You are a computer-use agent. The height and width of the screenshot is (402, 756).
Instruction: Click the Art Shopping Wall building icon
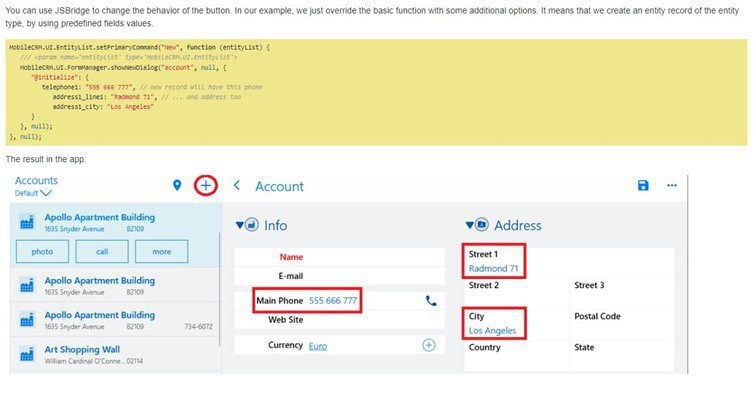[27, 354]
